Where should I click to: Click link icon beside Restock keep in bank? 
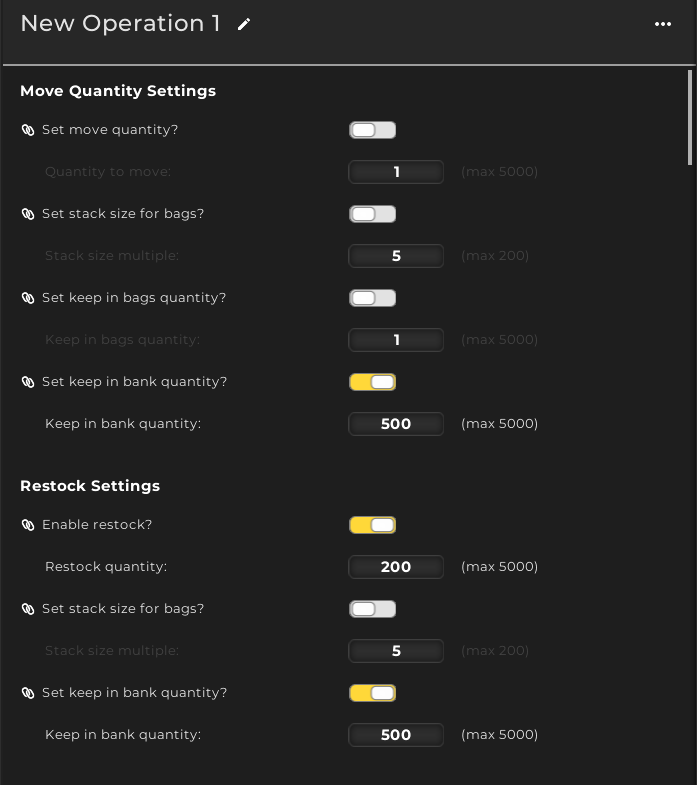28,693
